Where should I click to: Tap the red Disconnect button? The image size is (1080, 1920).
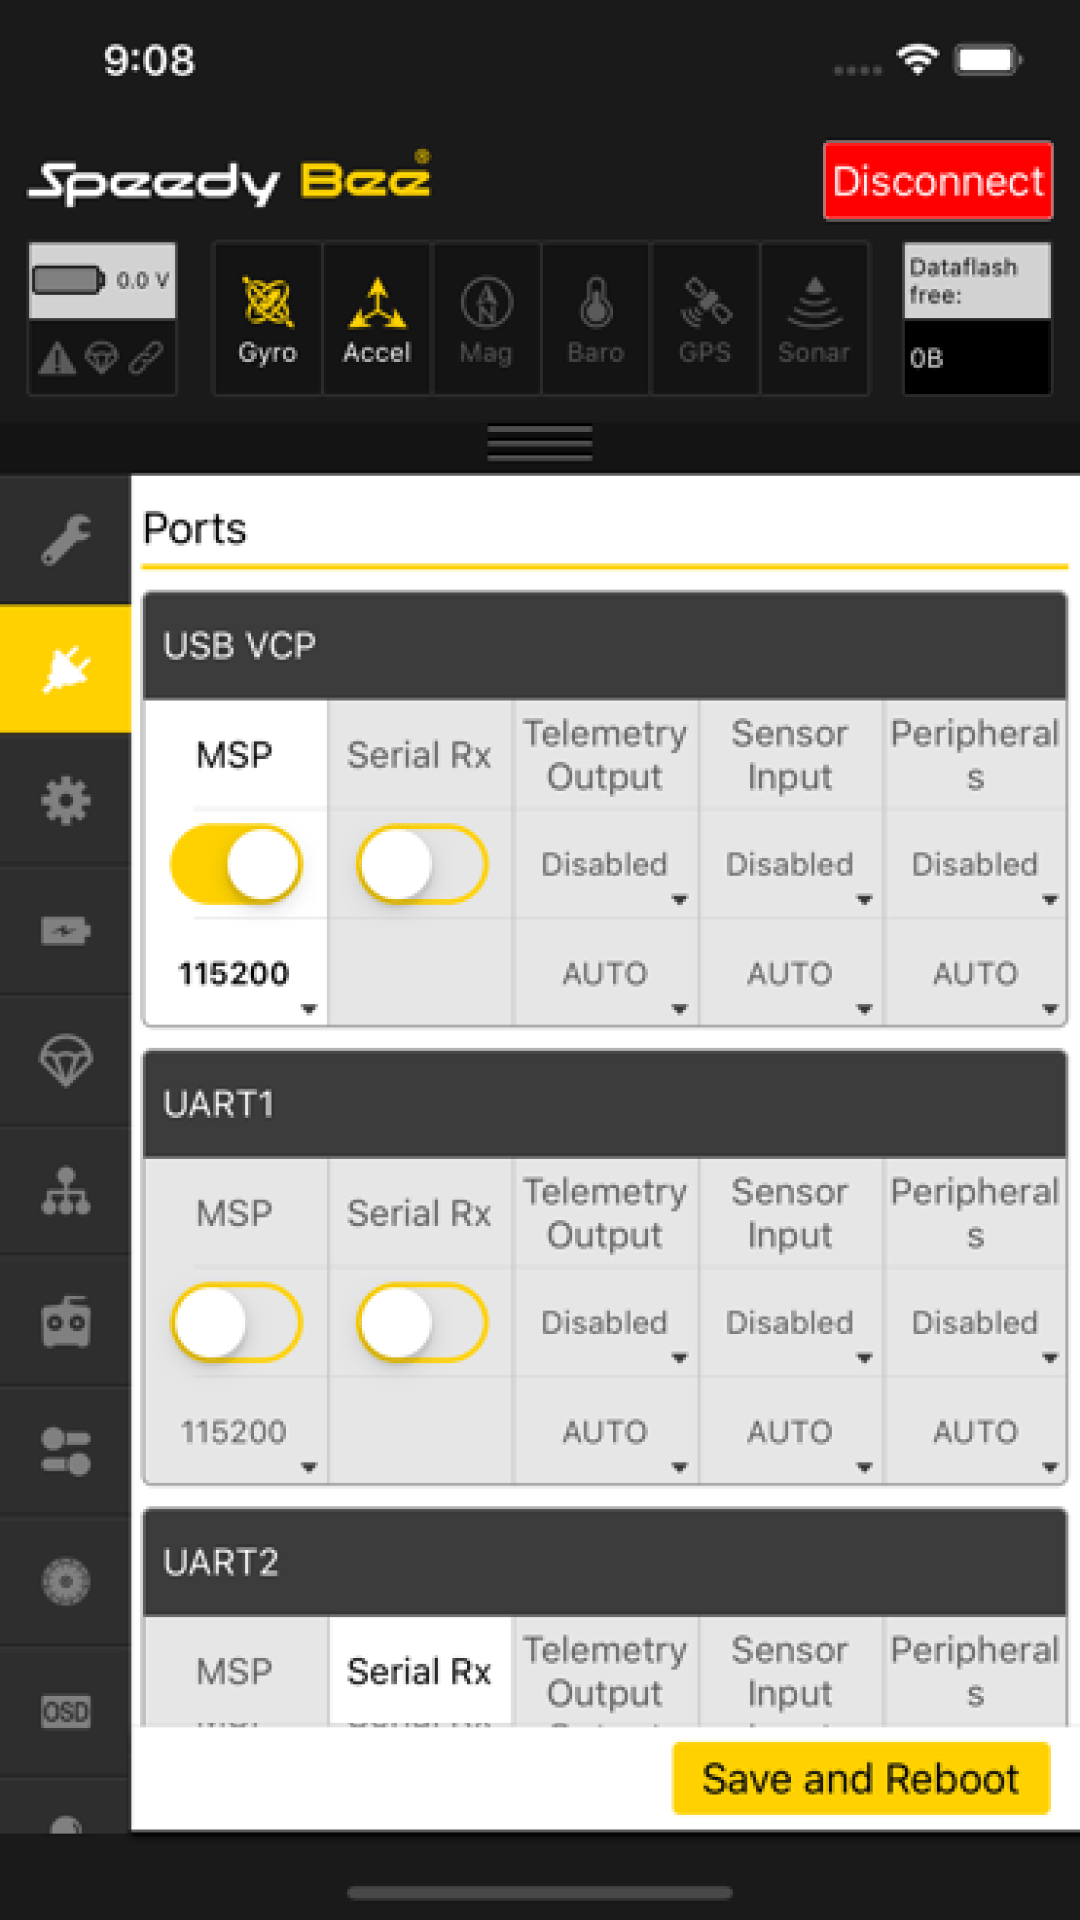pyautogui.click(x=938, y=181)
